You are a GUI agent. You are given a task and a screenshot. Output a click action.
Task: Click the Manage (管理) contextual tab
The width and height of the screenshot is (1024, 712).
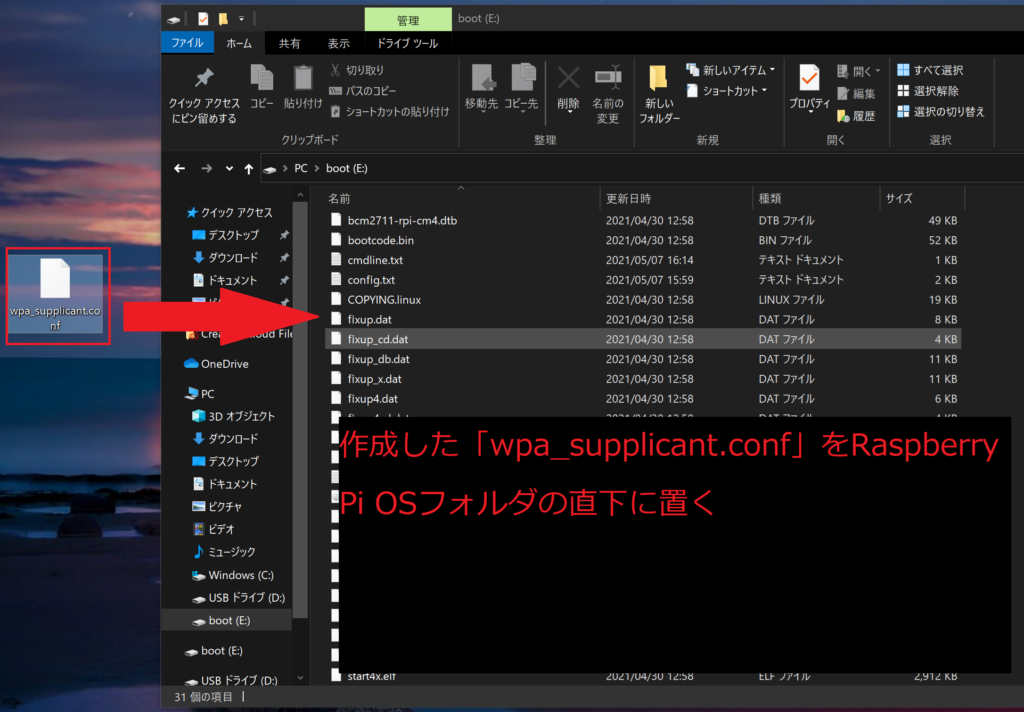click(x=408, y=20)
